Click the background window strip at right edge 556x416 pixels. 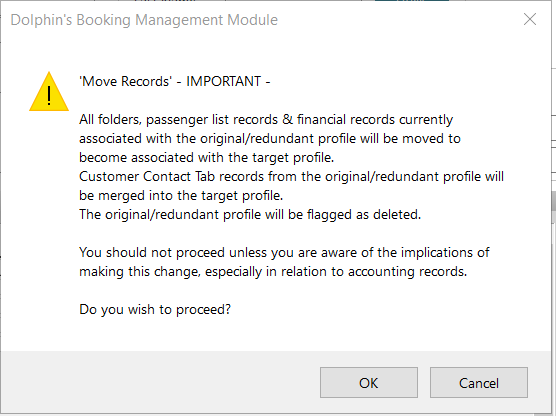click(554, 106)
